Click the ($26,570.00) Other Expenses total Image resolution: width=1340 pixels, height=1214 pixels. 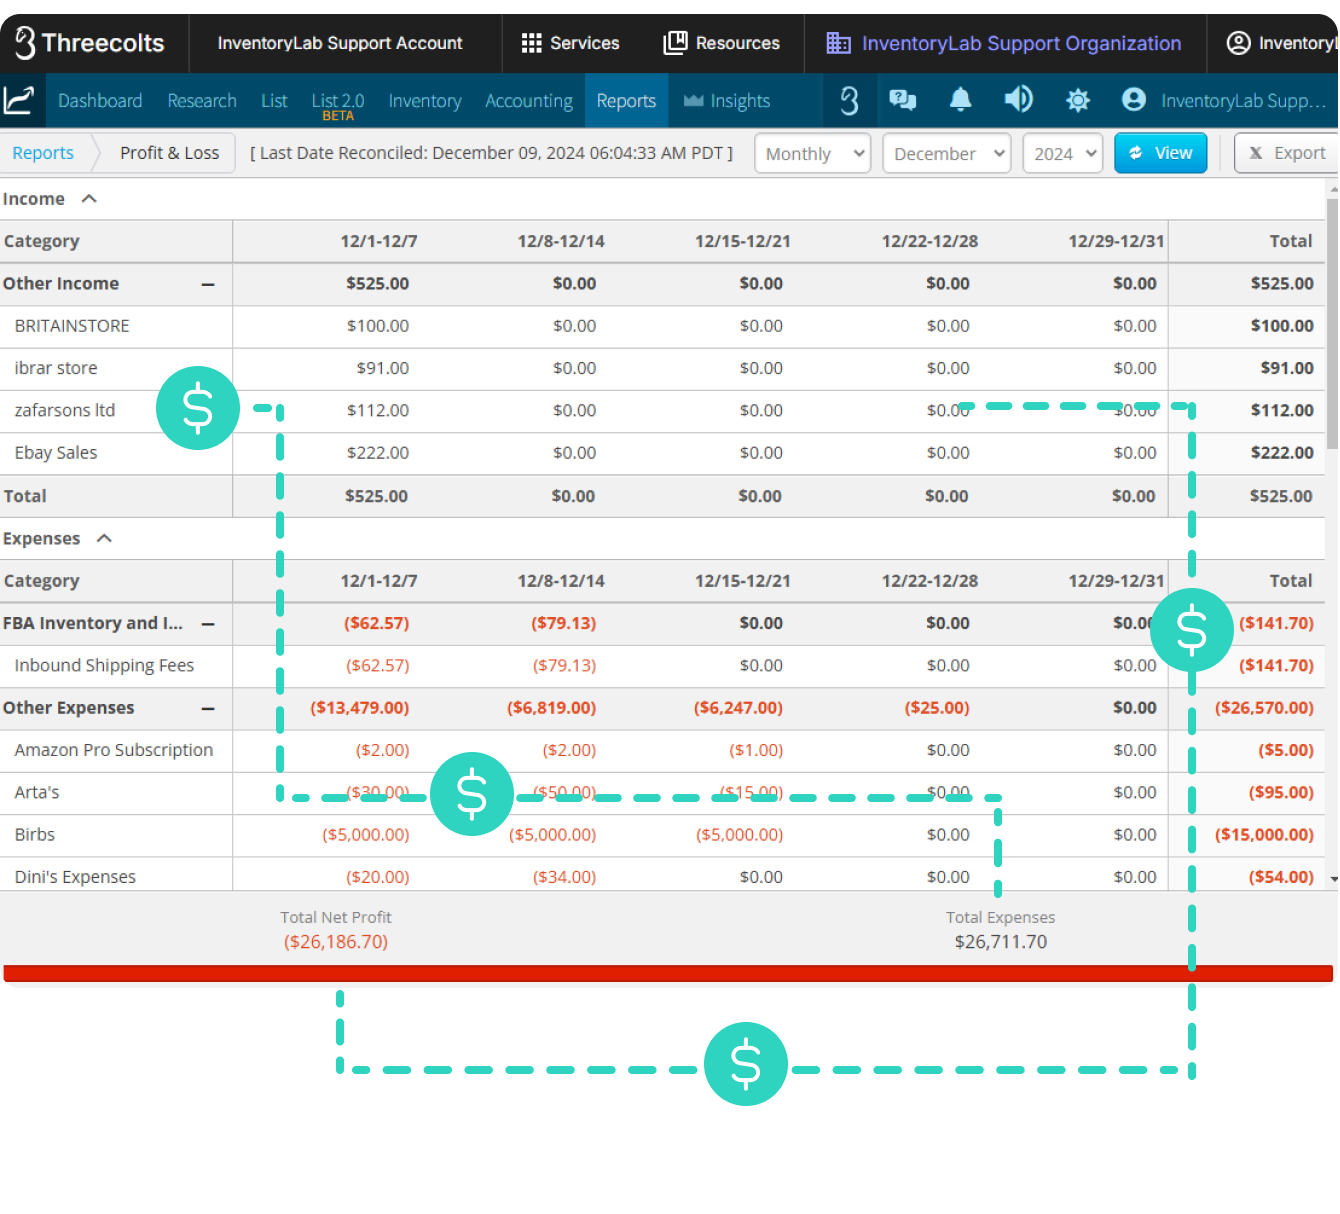coord(1264,708)
